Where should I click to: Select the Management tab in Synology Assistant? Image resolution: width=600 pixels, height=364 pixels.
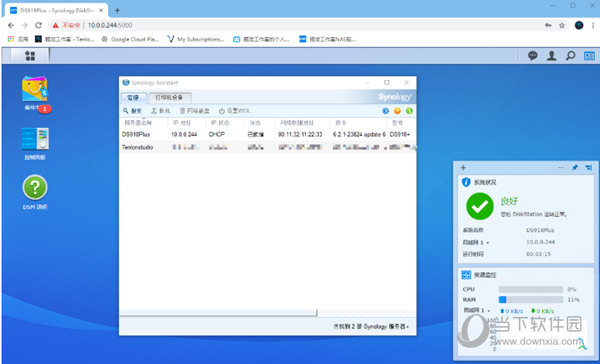point(133,98)
